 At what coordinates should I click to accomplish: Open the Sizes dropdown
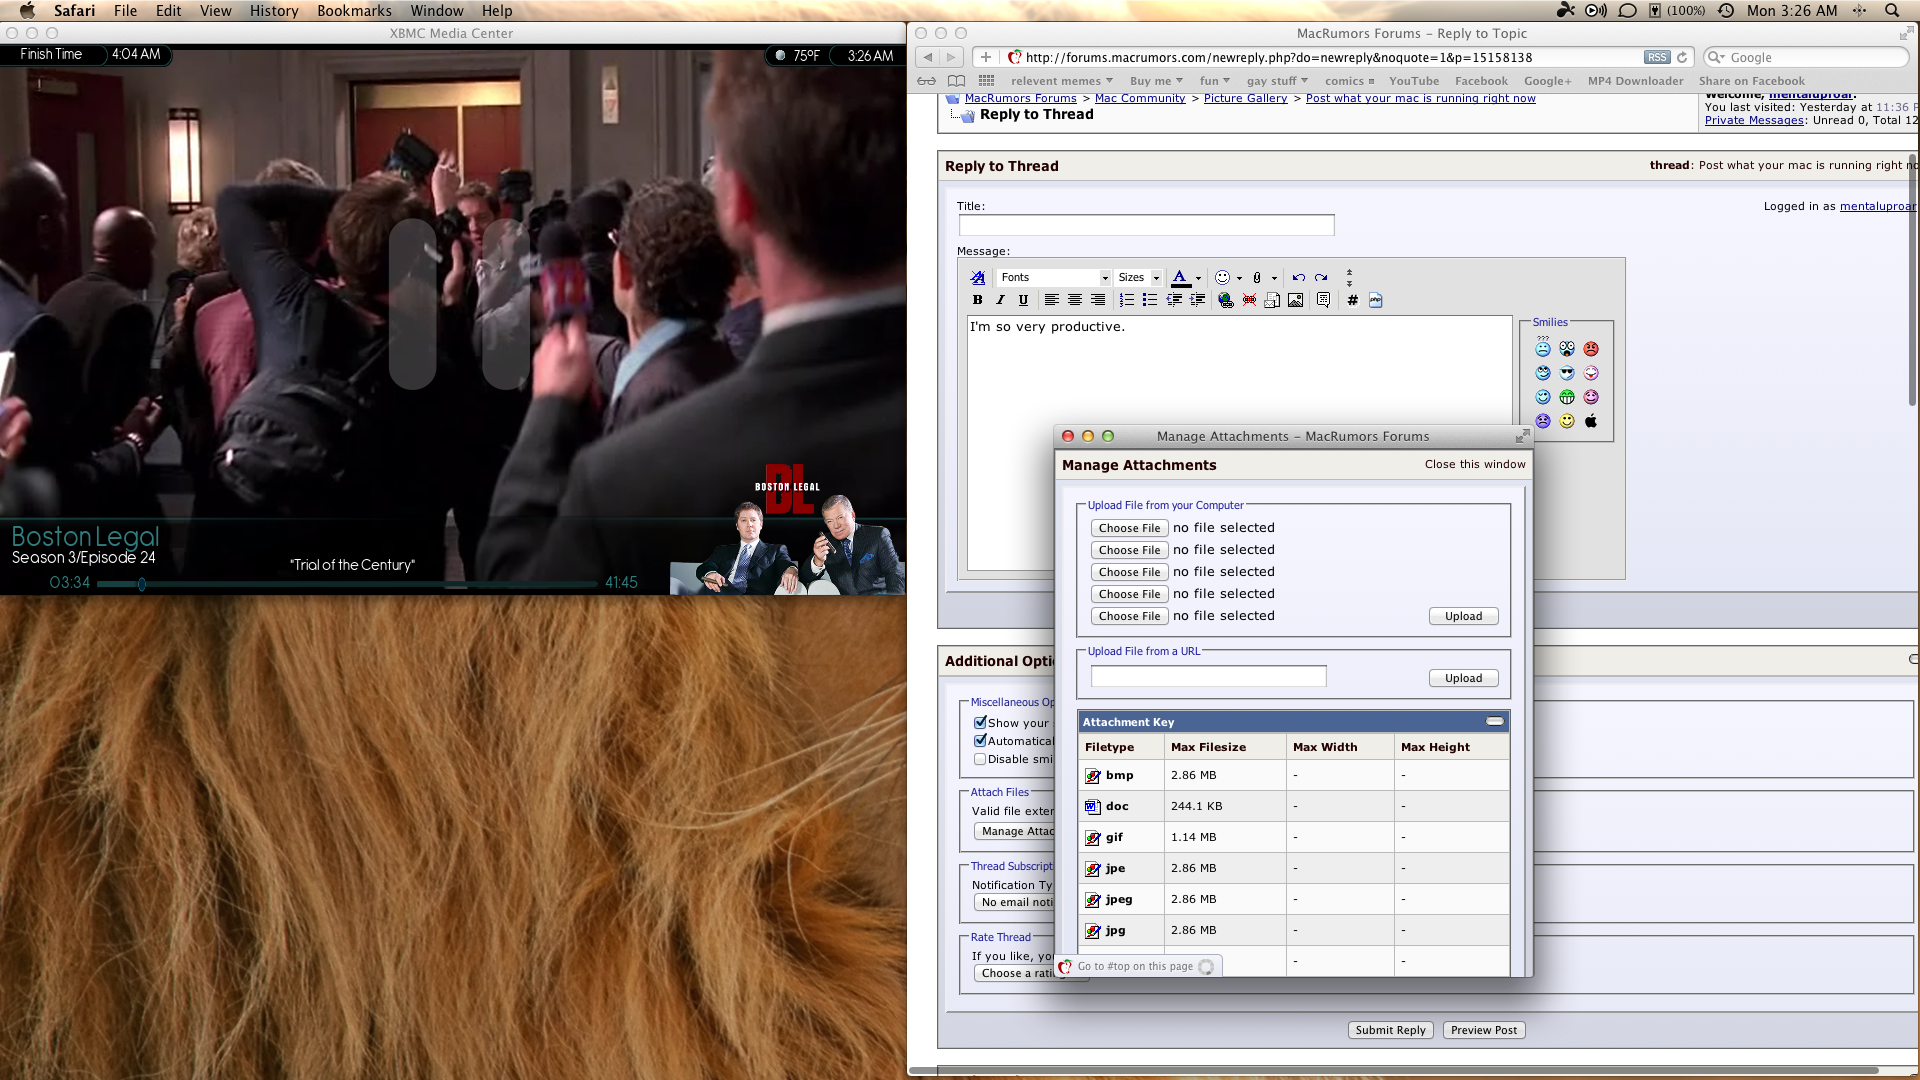click(1139, 278)
